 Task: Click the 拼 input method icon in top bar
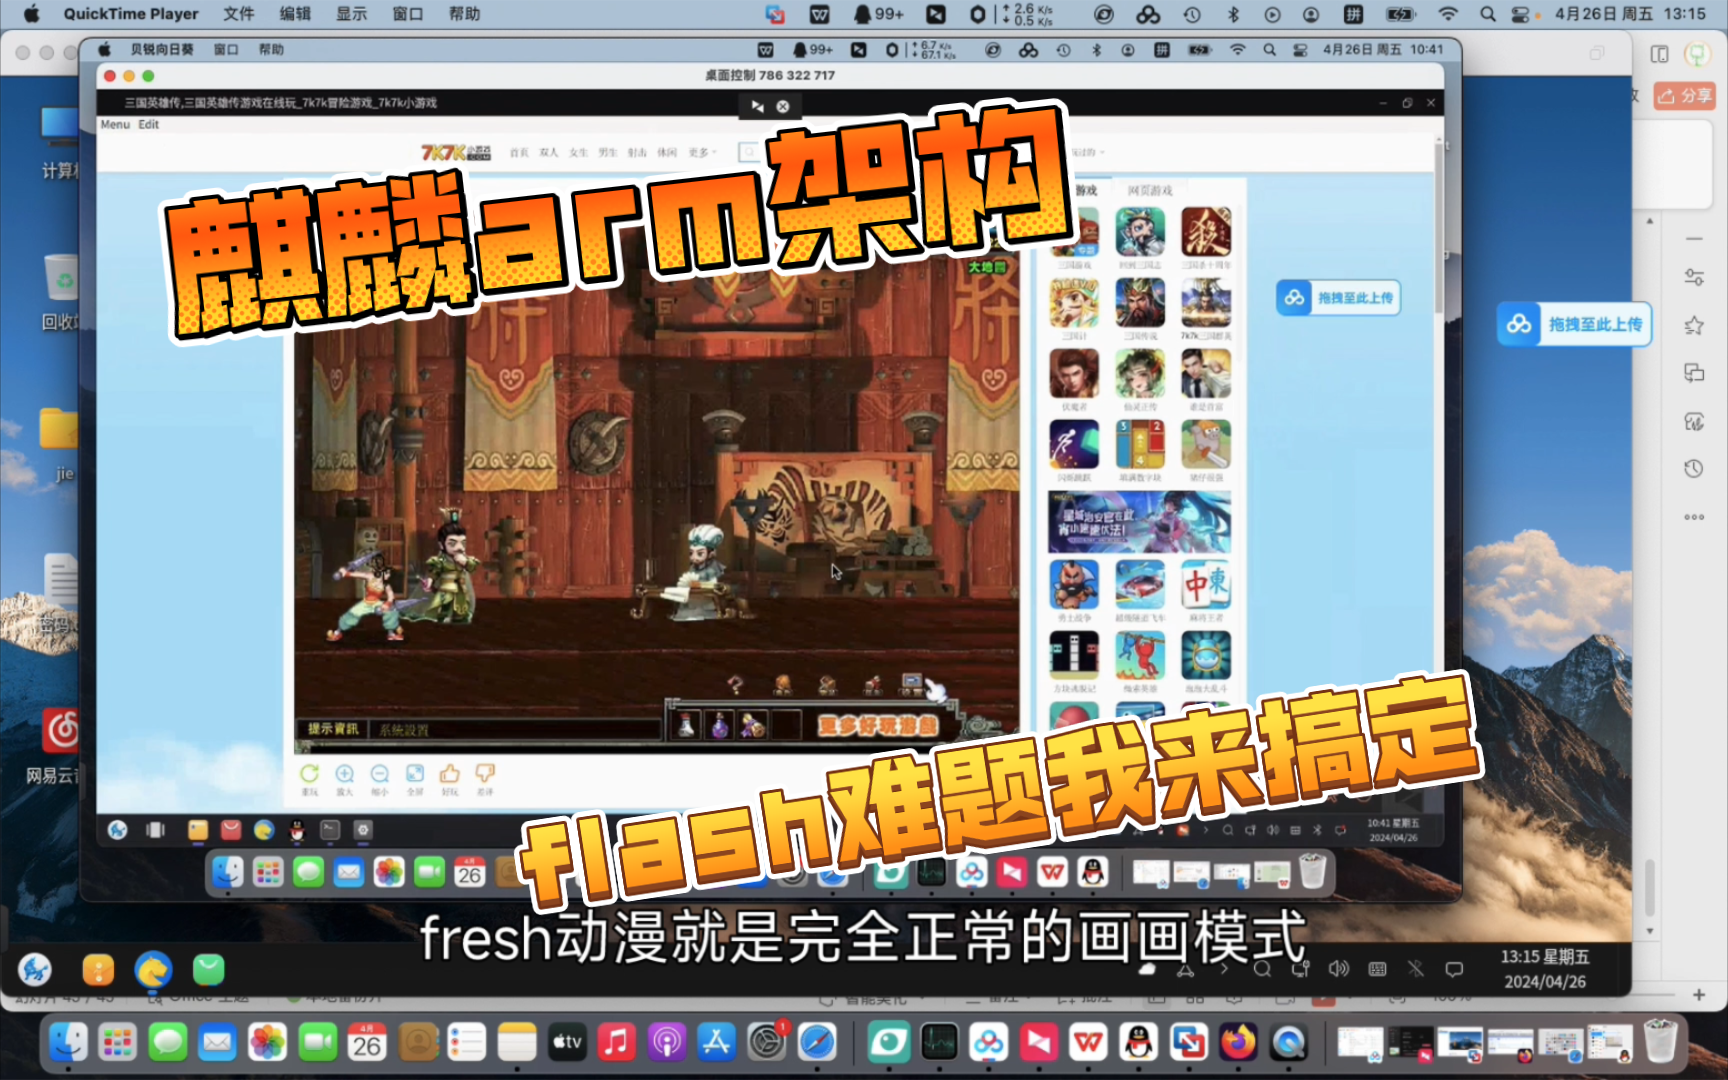1353,14
